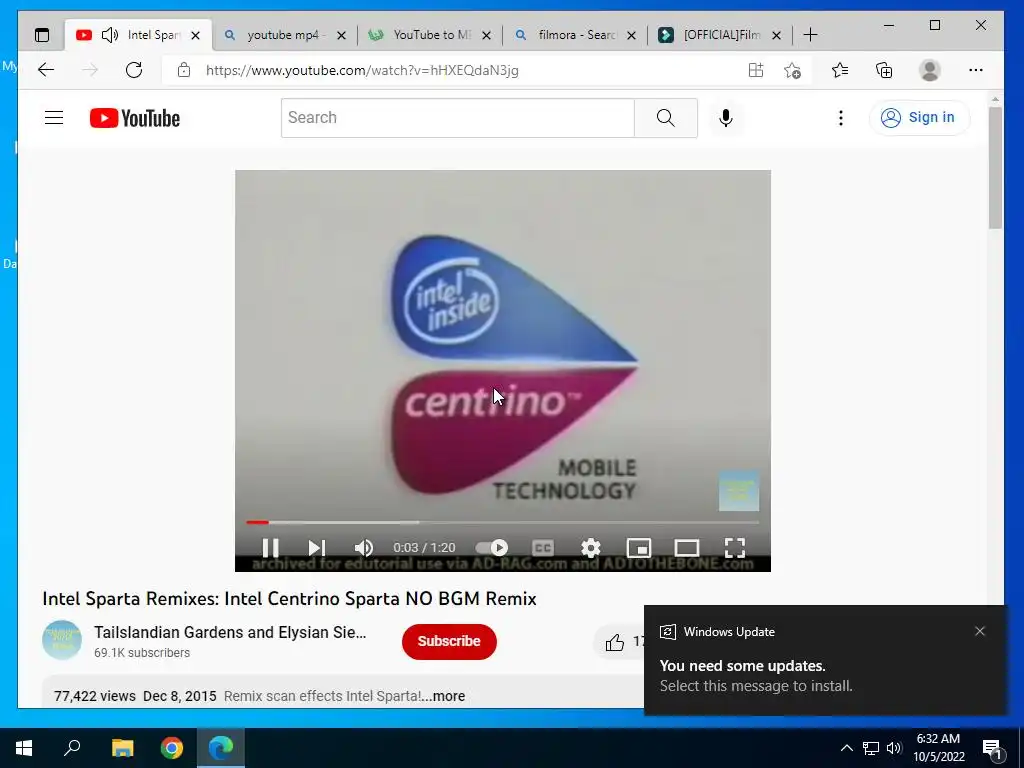The height and width of the screenshot is (768, 1024).
Task: Open Tailslandian Gardens and Elysian channel name
Action: 230,632
